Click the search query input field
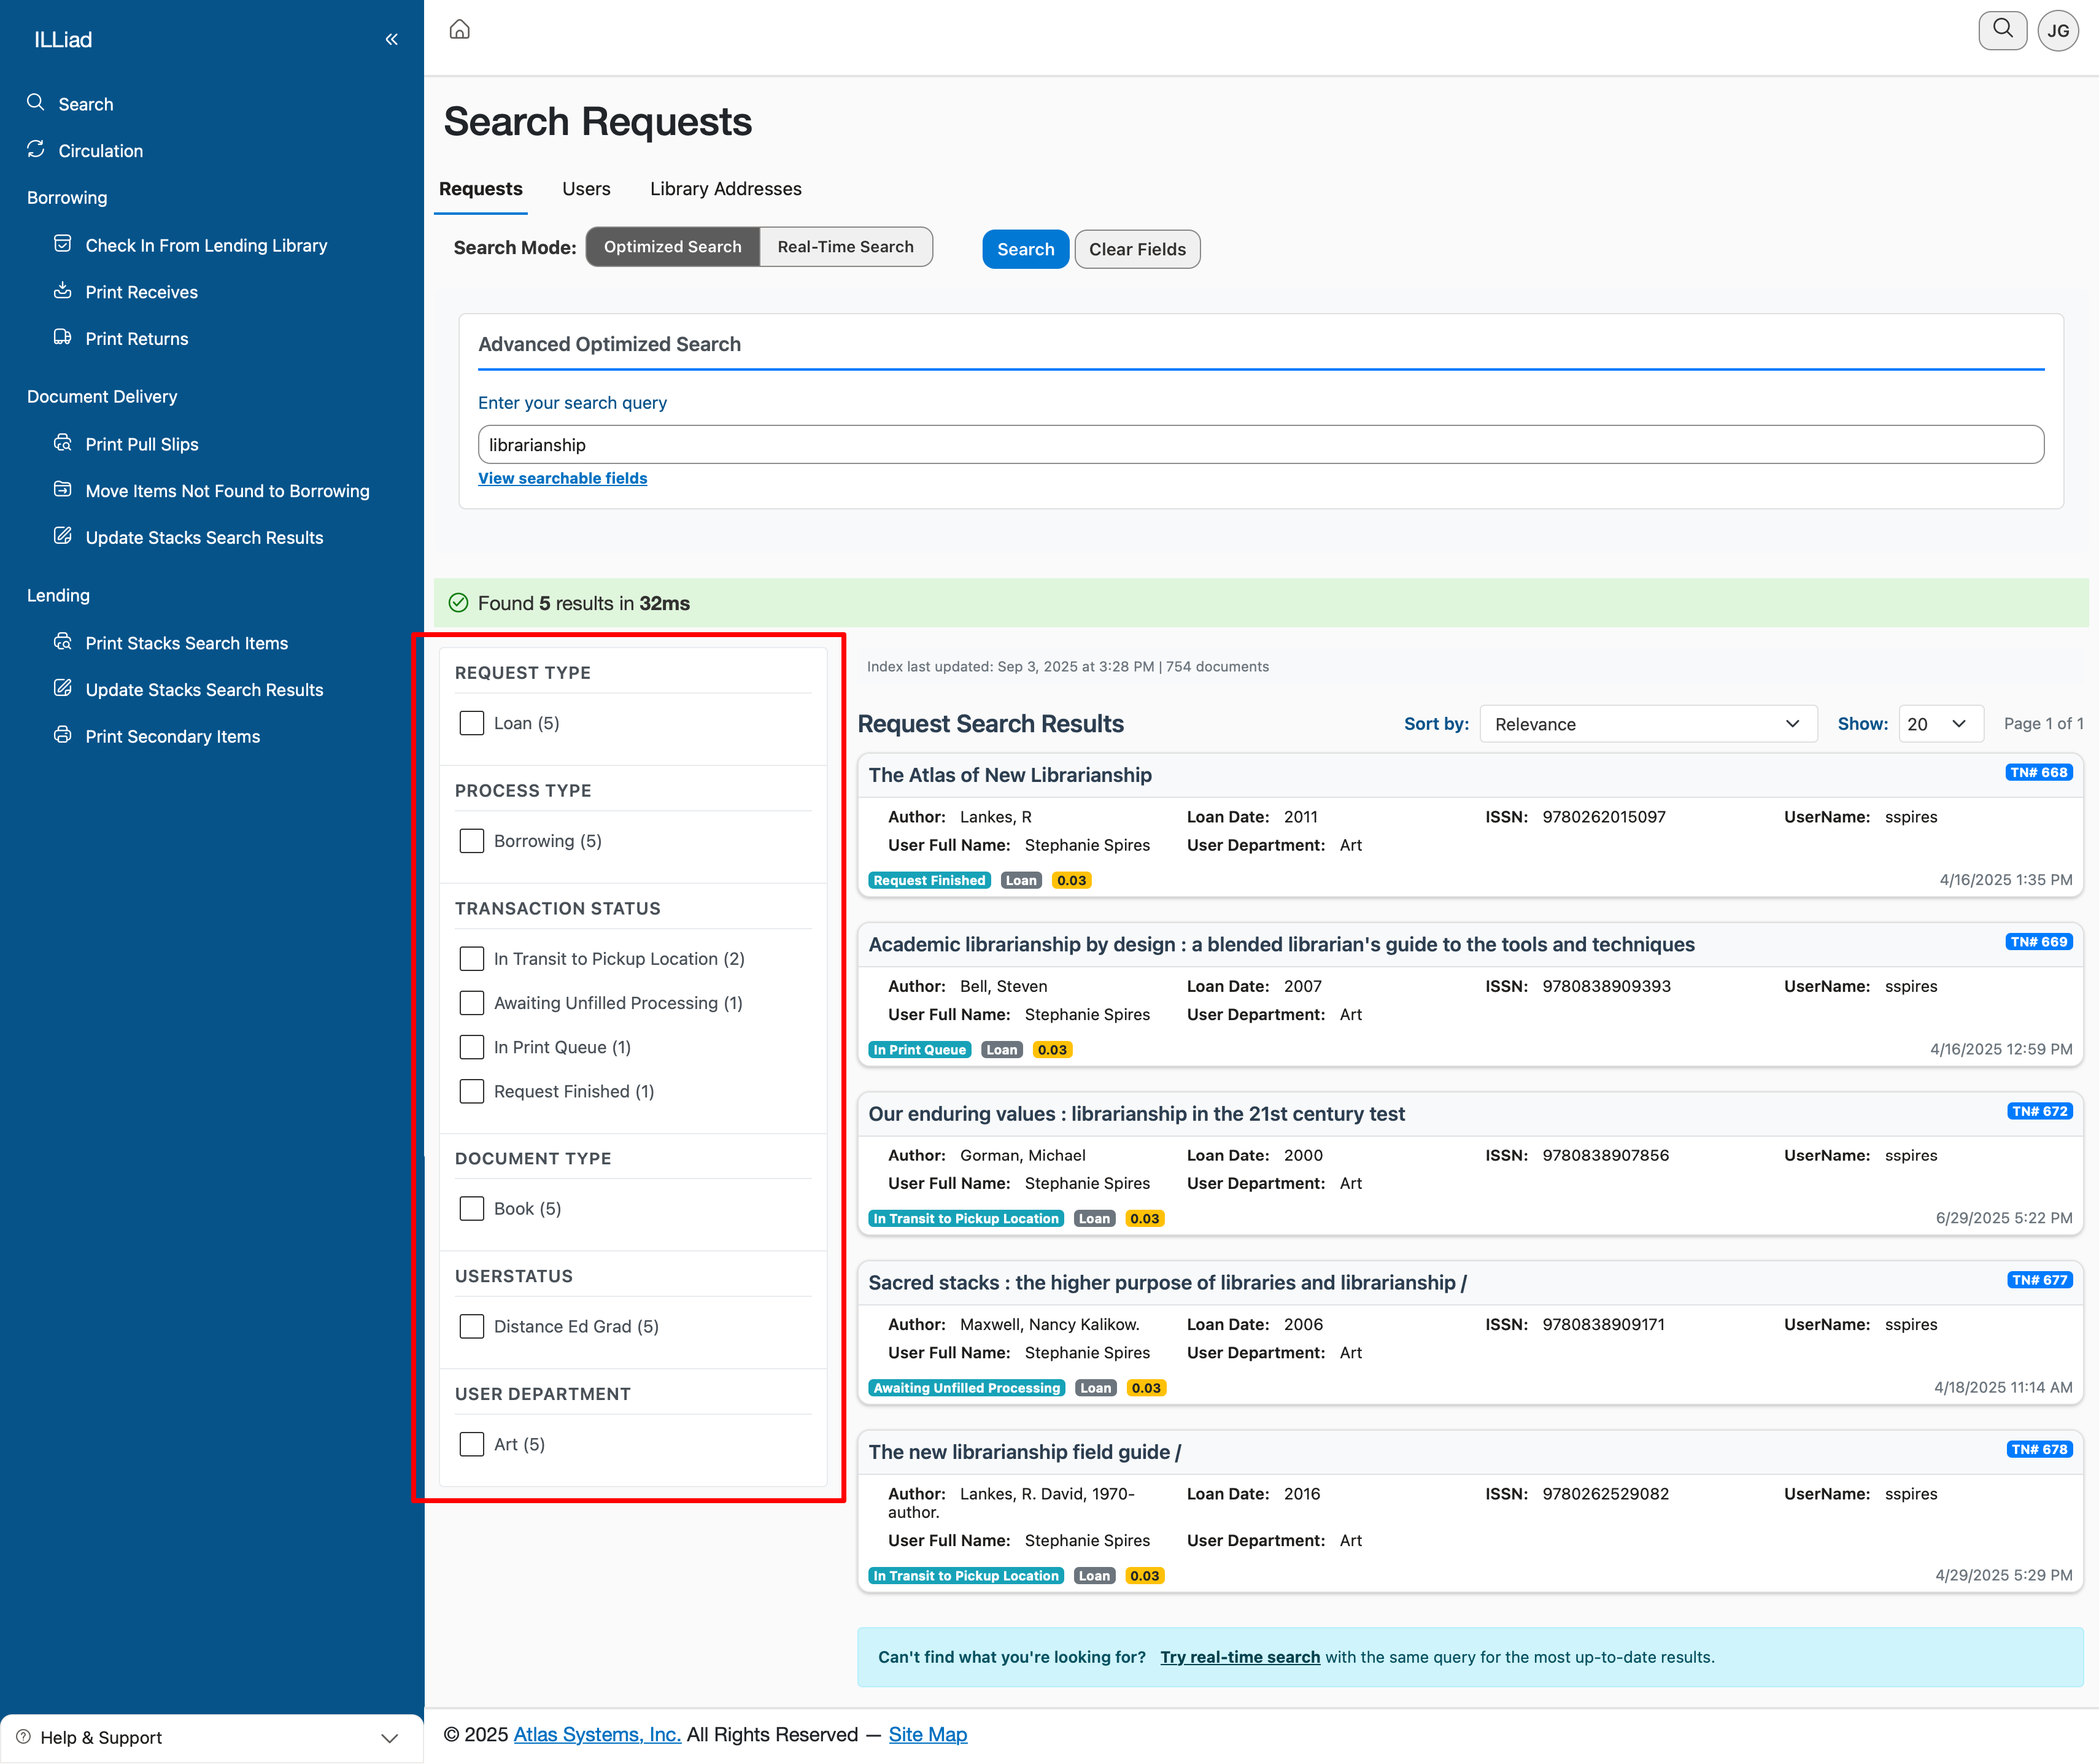Viewport: 2099px width, 1764px height. click(x=1260, y=445)
